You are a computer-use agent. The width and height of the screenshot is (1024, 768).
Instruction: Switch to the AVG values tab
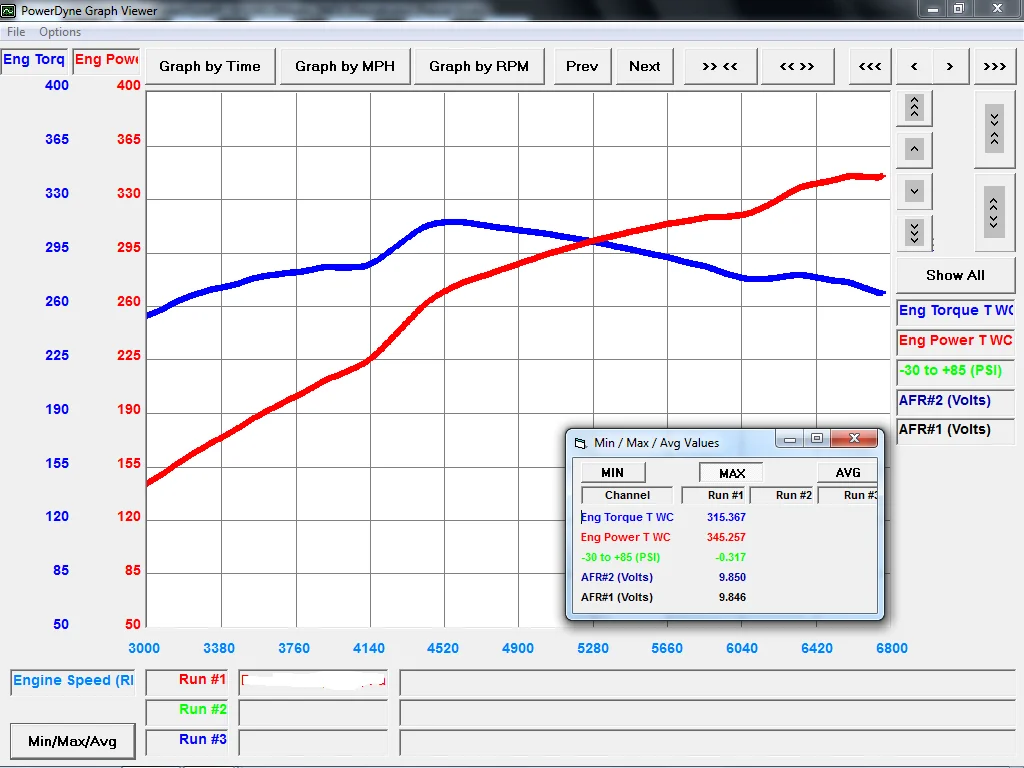[x=847, y=472]
